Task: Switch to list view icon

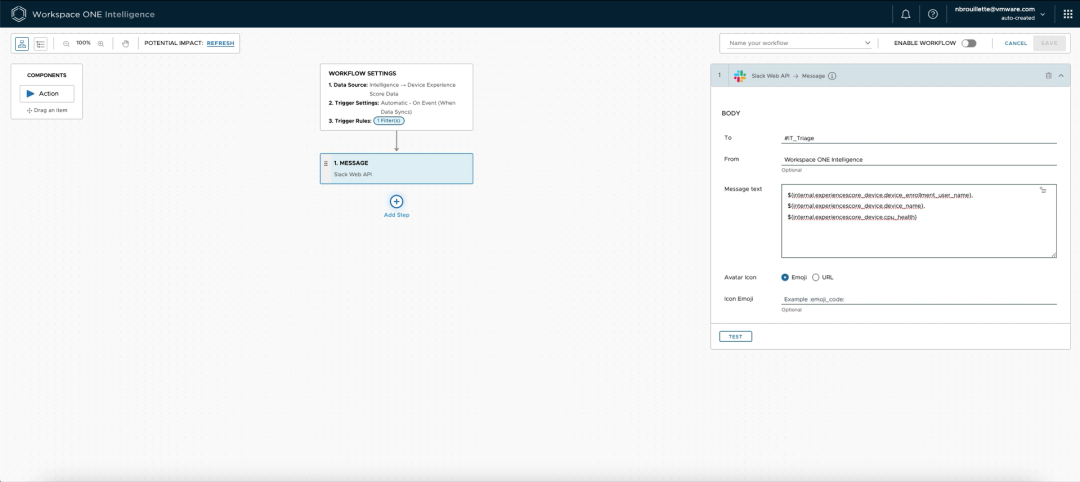Action: click(x=41, y=43)
